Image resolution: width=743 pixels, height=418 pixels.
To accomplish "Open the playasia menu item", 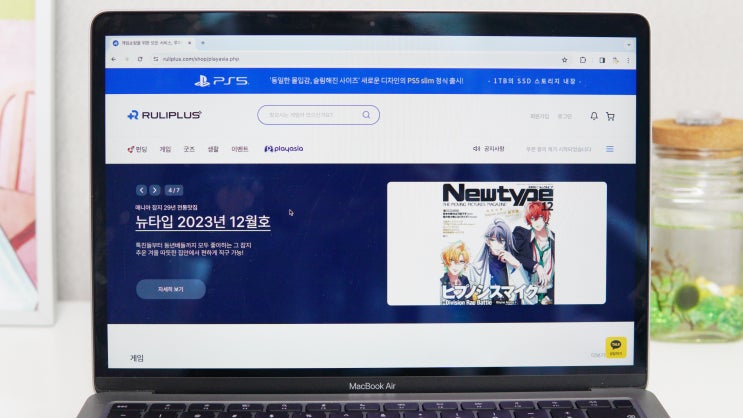I will (x=283, y=149).
